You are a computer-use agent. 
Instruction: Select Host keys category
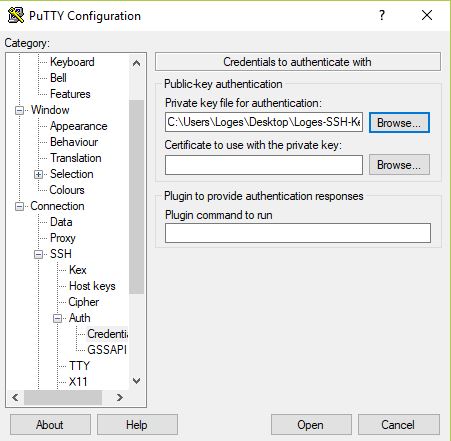(92, 286)
